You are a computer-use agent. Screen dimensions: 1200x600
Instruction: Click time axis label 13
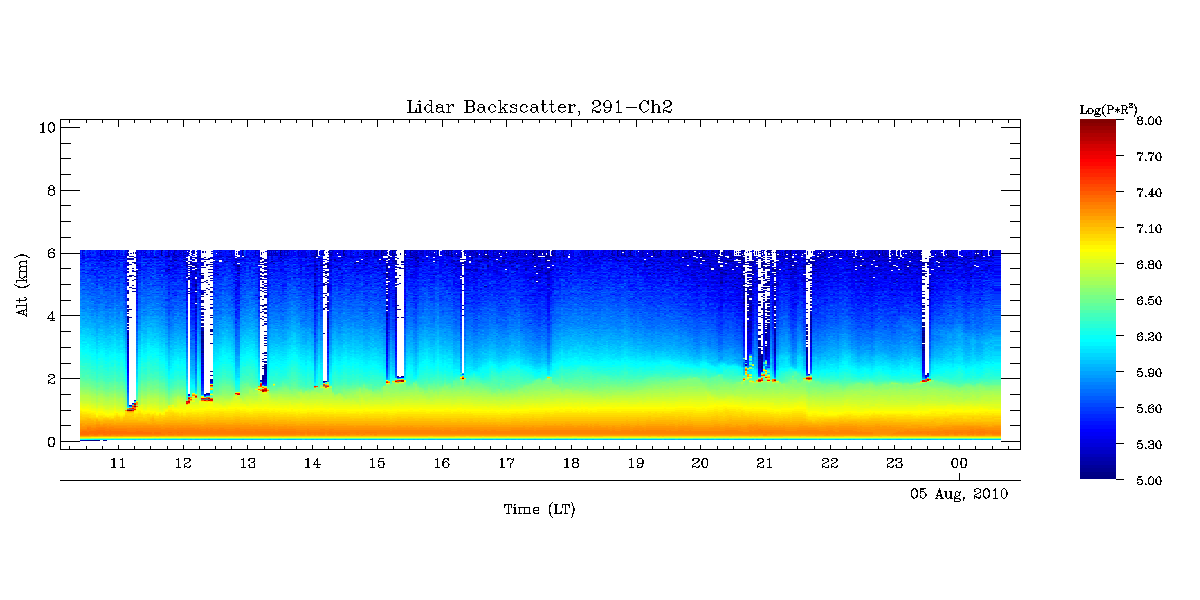pos(248,464)
